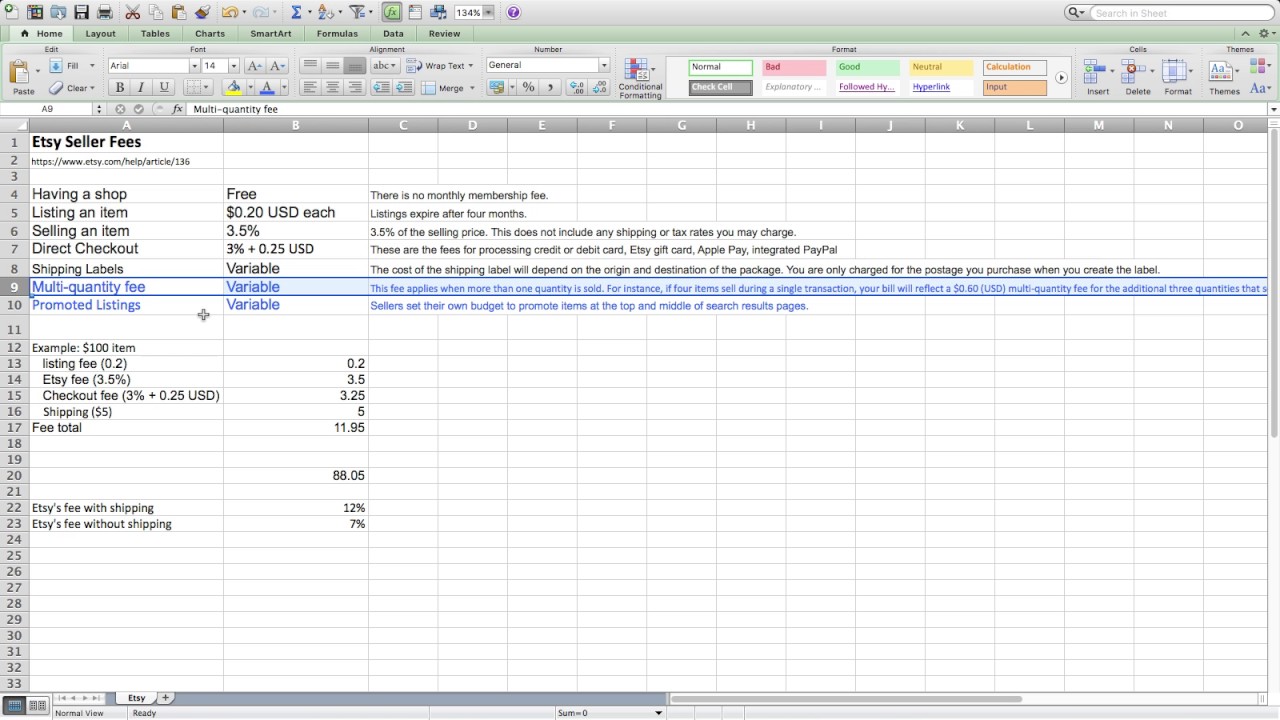Open Excel help question mark
1280x720 pixels.
513,13
